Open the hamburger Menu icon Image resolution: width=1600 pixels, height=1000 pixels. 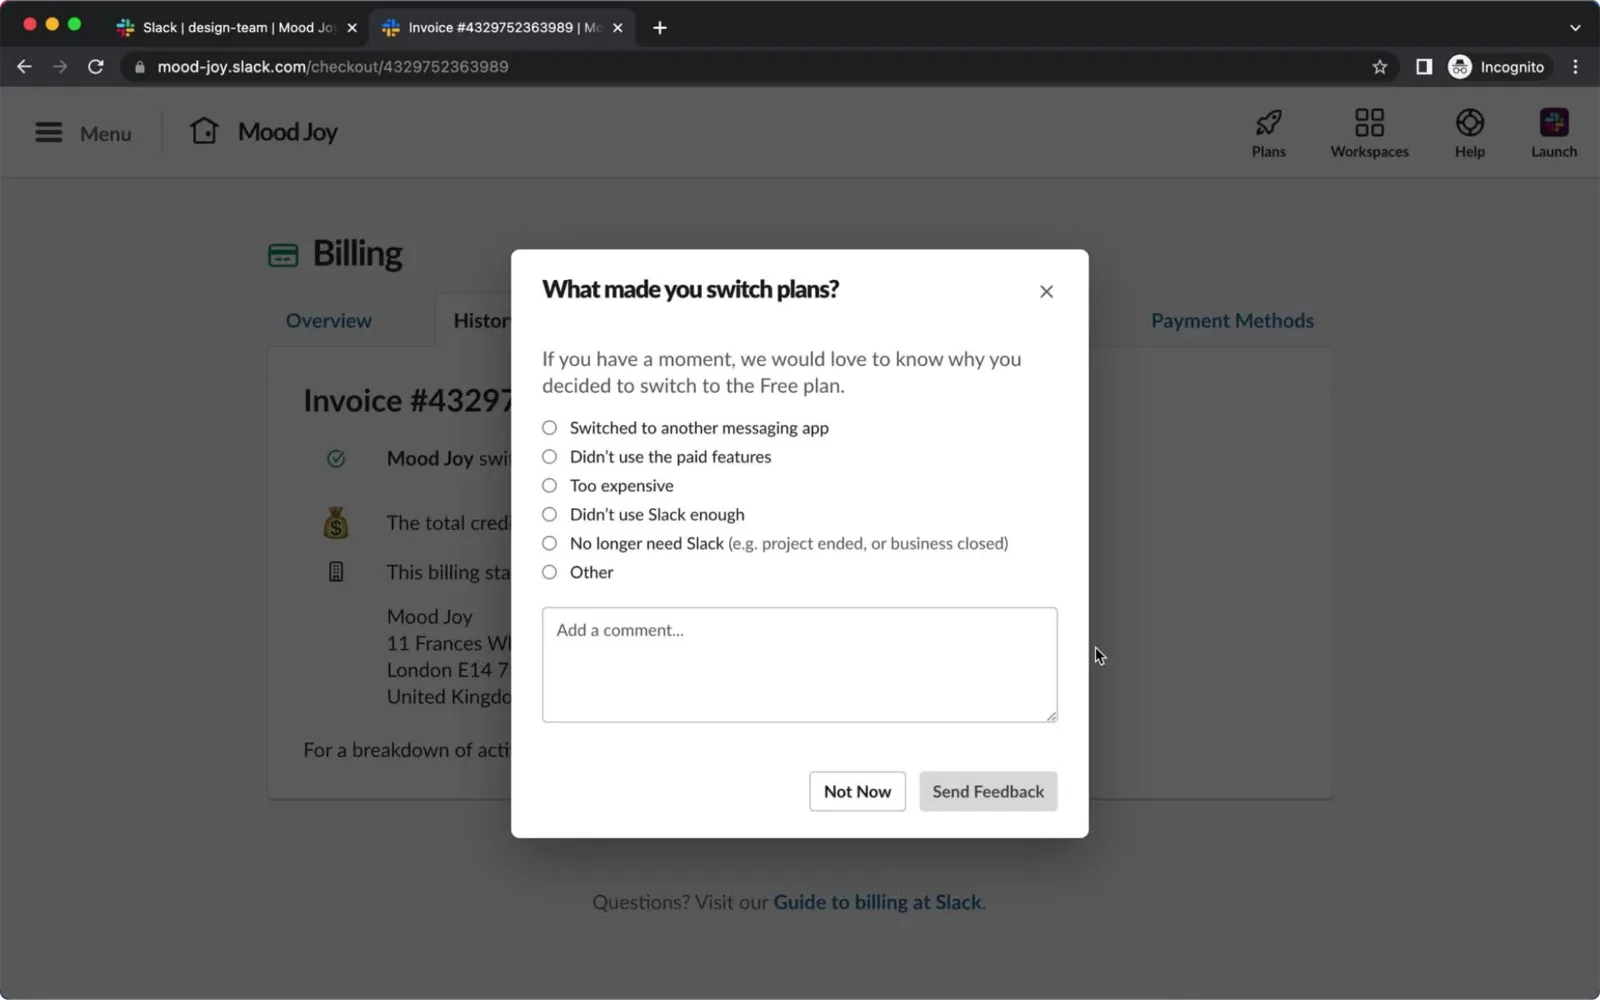[x=49, y=132]
